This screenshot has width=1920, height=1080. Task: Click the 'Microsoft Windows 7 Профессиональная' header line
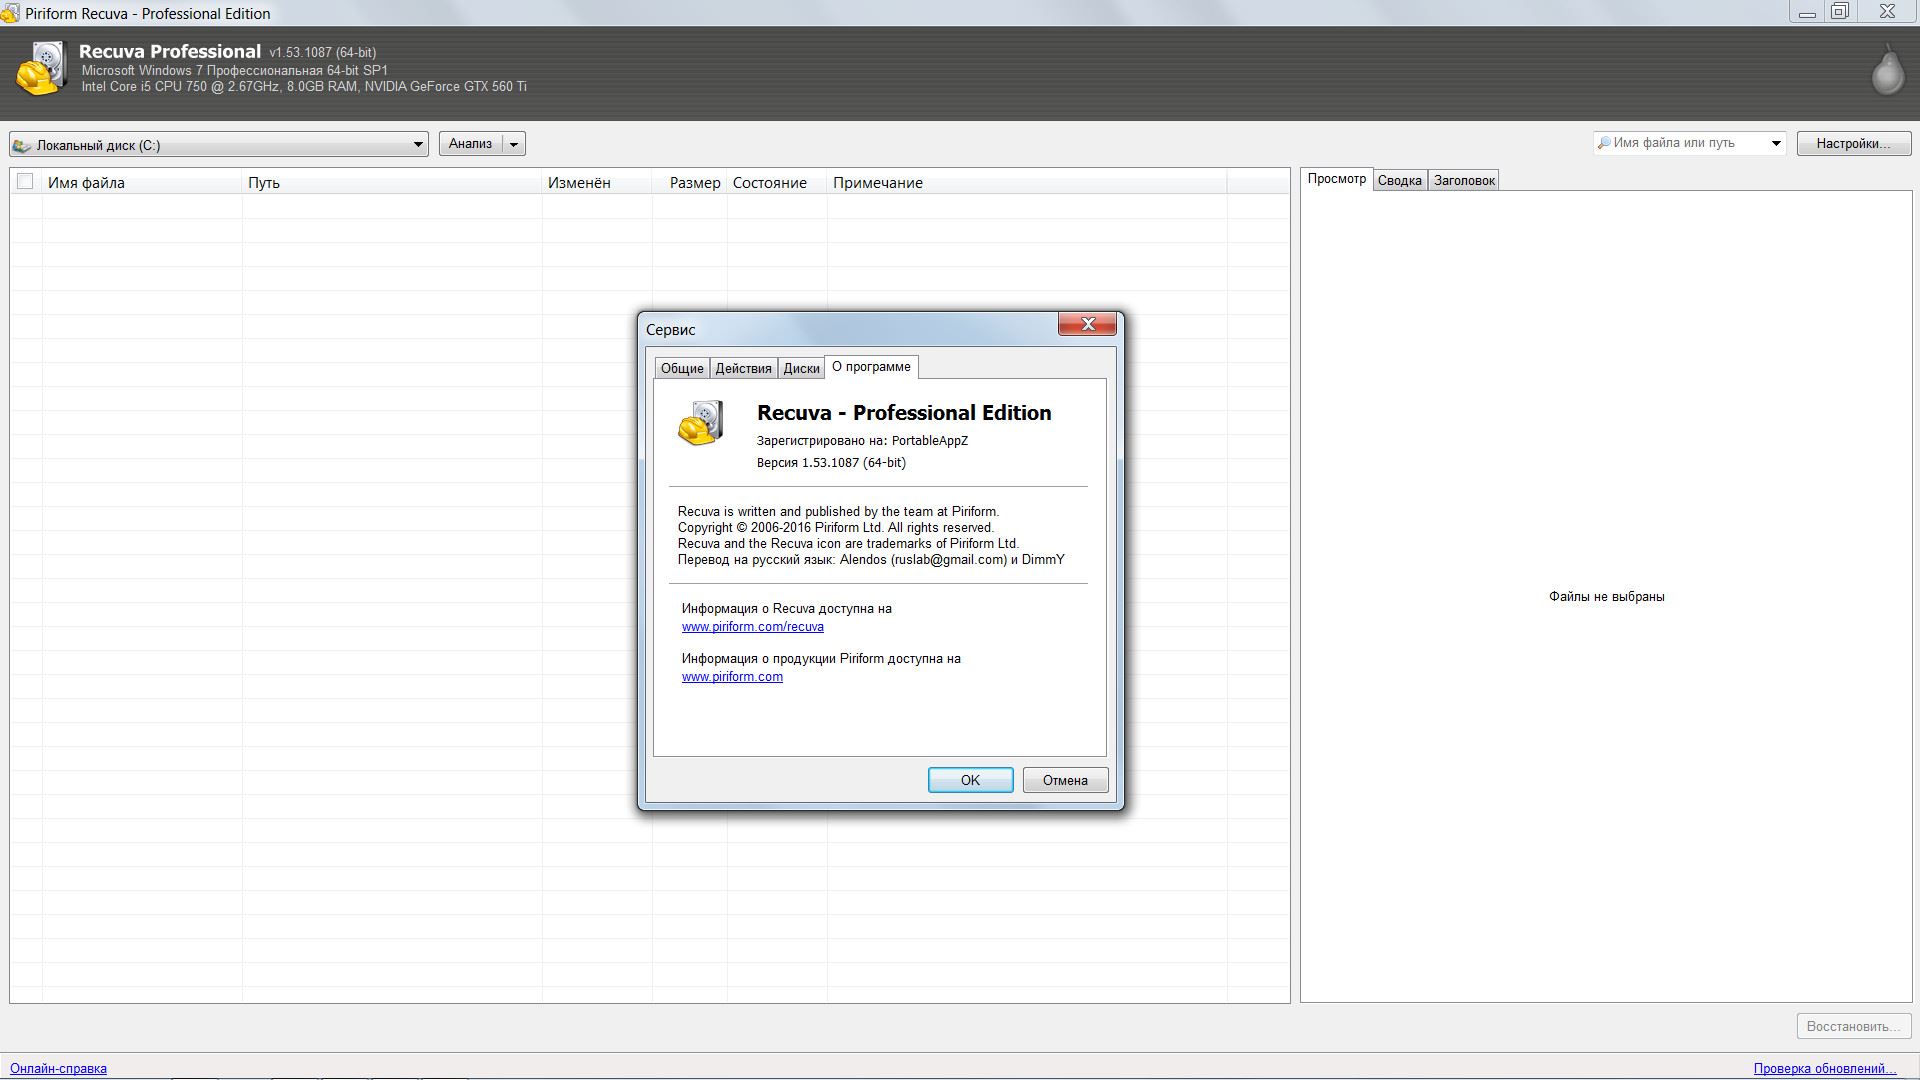click(234, 71)
